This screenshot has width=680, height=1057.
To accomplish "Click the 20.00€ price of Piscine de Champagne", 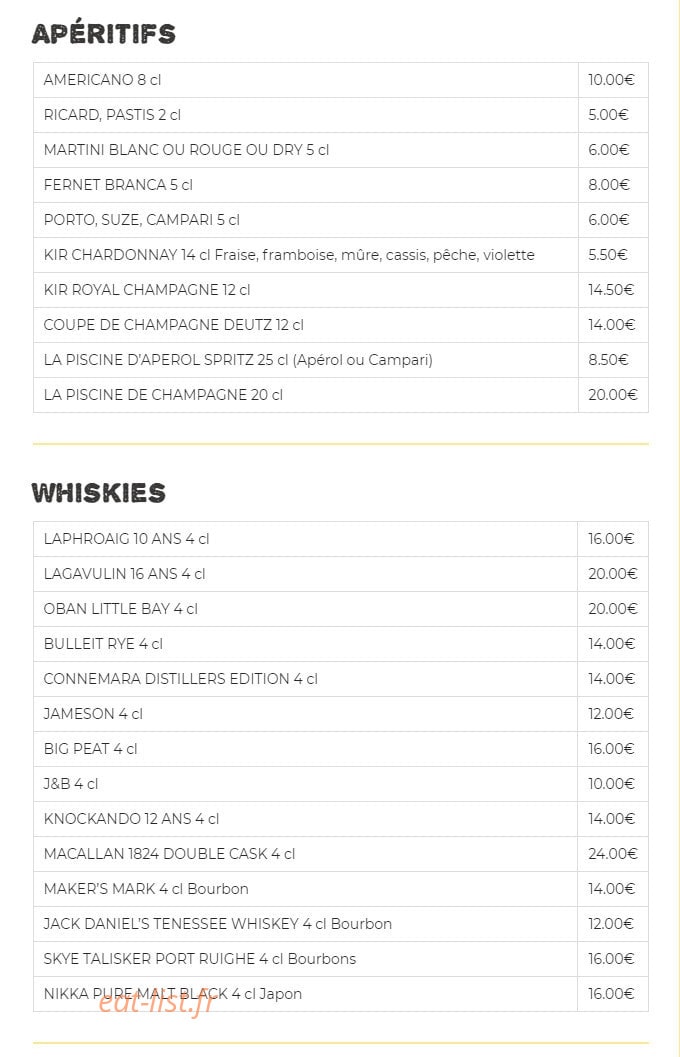I will [612, 395].
